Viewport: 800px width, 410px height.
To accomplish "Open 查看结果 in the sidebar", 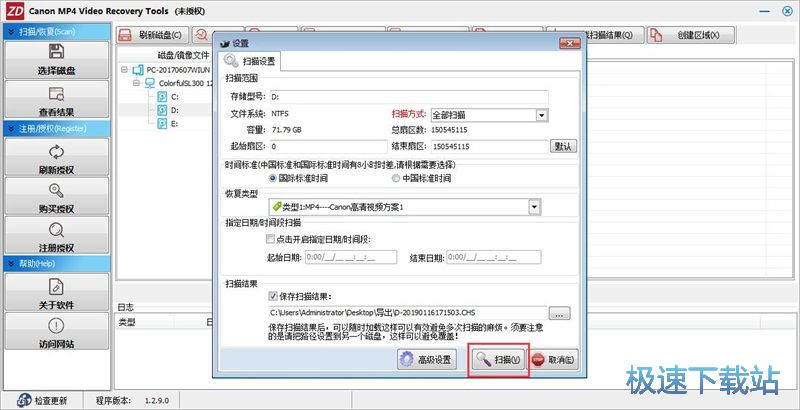I will tap(57, 100).
